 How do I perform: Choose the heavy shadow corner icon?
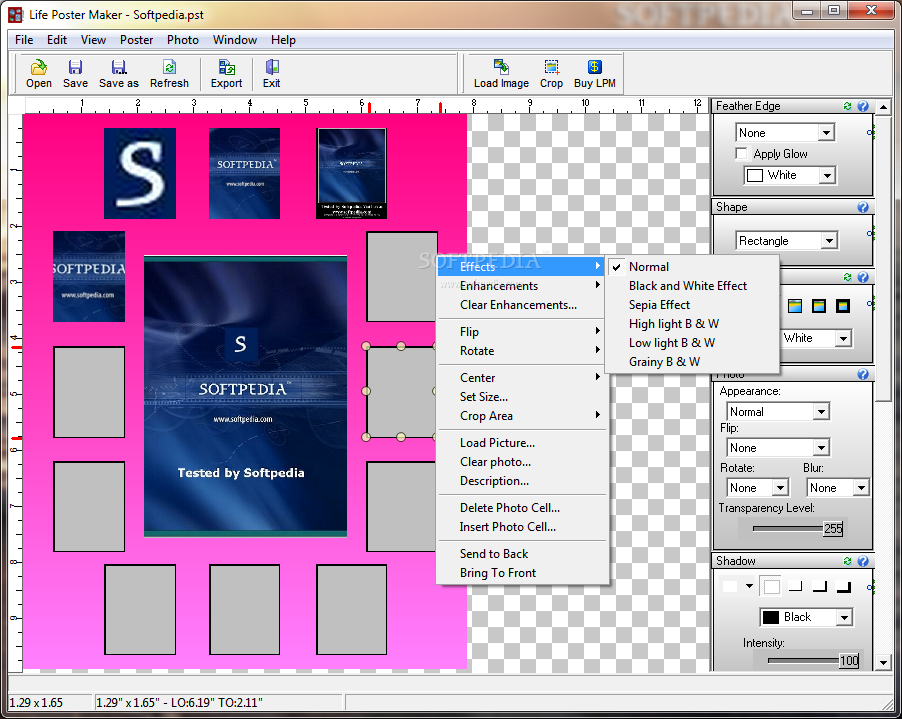pyautogui.click(x=844, y=587)
